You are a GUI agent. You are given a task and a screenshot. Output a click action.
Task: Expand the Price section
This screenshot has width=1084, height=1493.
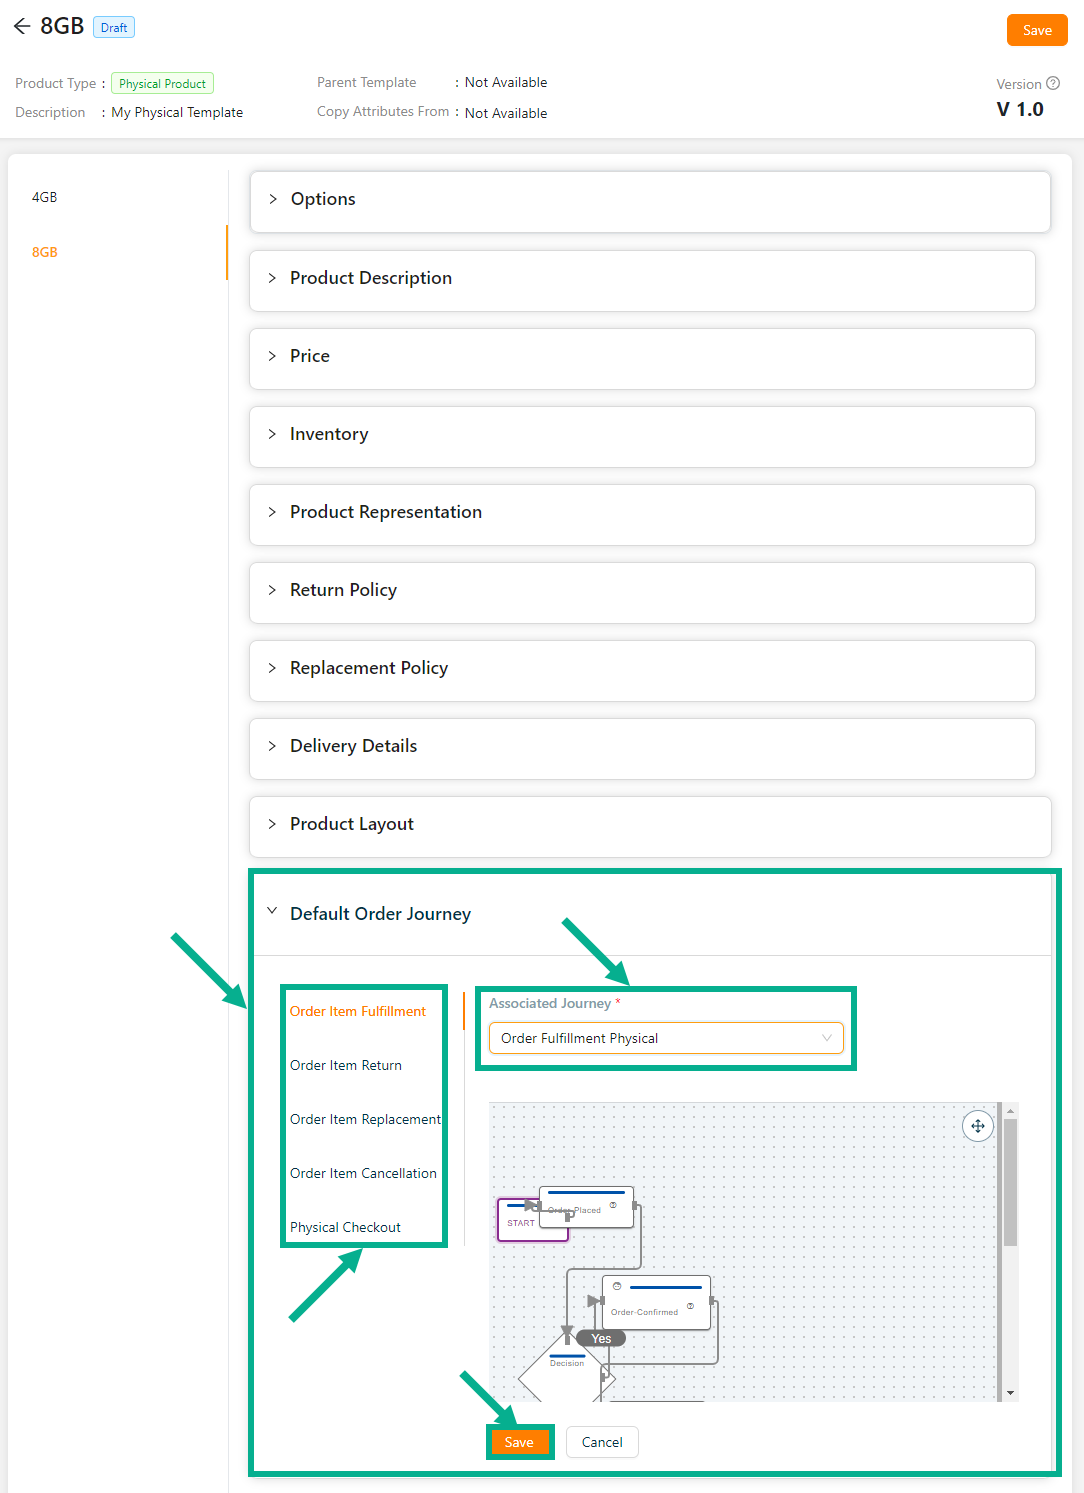coord(309,356)
